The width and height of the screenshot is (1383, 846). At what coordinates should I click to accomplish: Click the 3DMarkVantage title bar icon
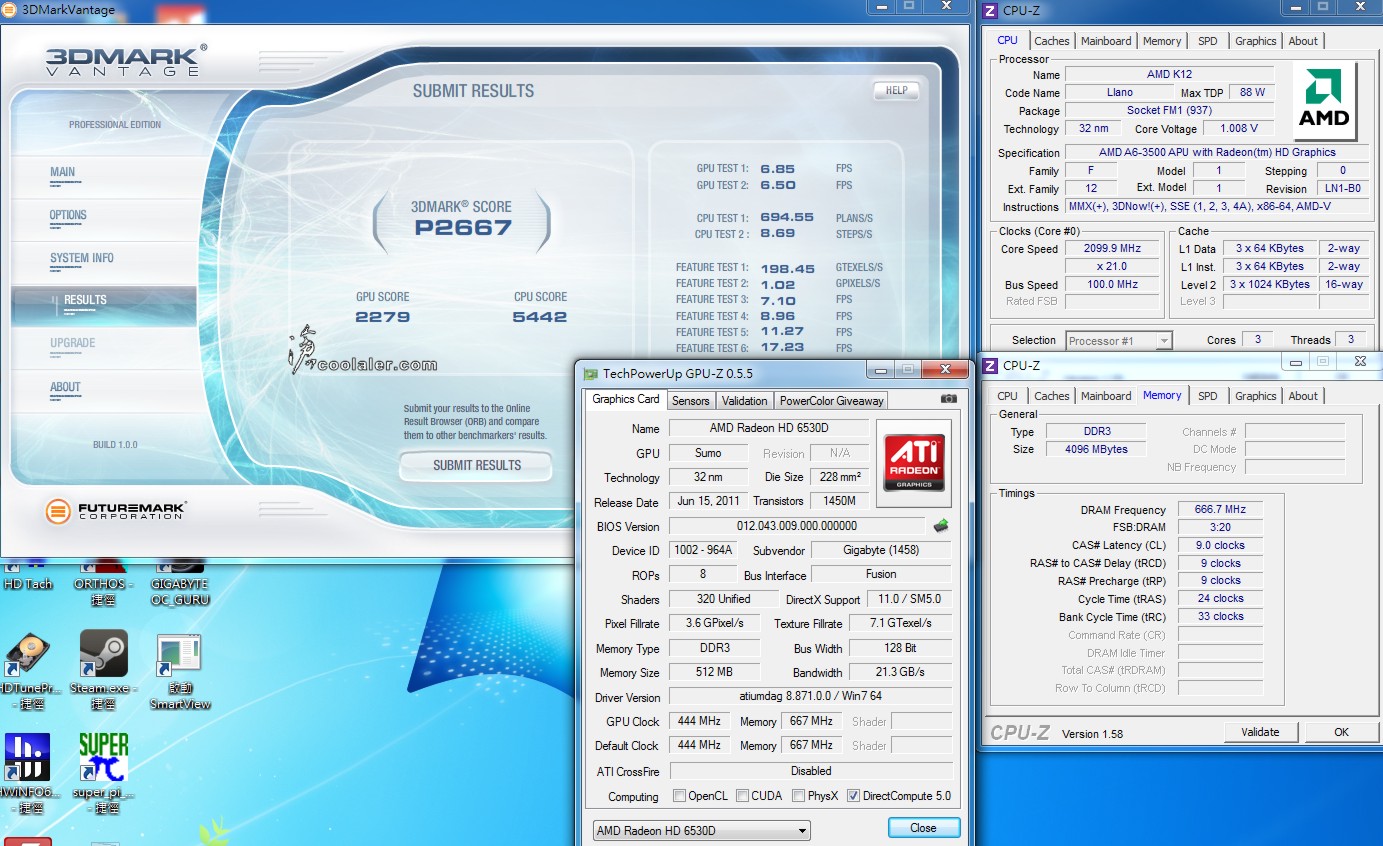pos(11,10)
